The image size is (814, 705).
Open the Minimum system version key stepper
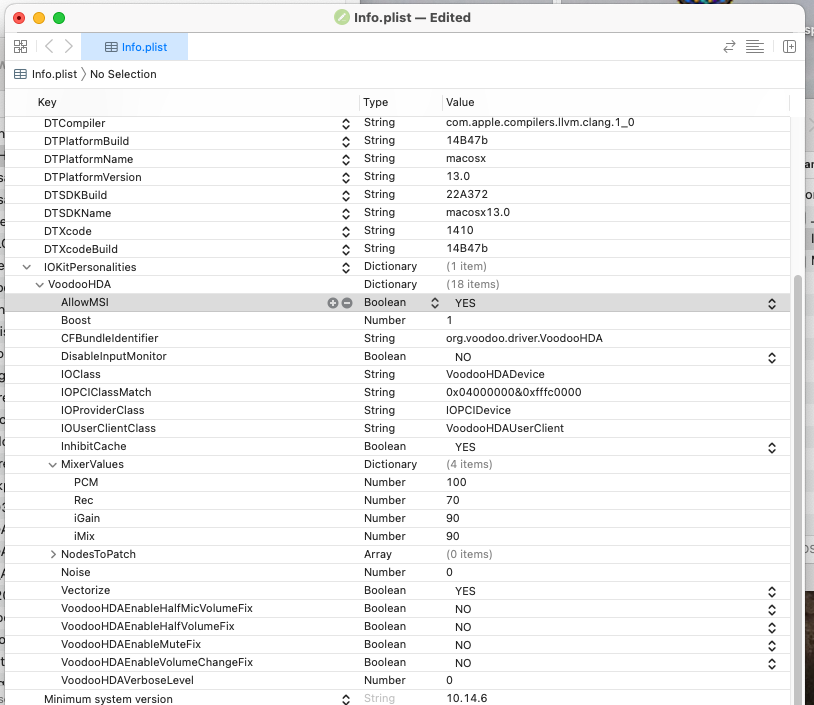(x=346, y=699)
